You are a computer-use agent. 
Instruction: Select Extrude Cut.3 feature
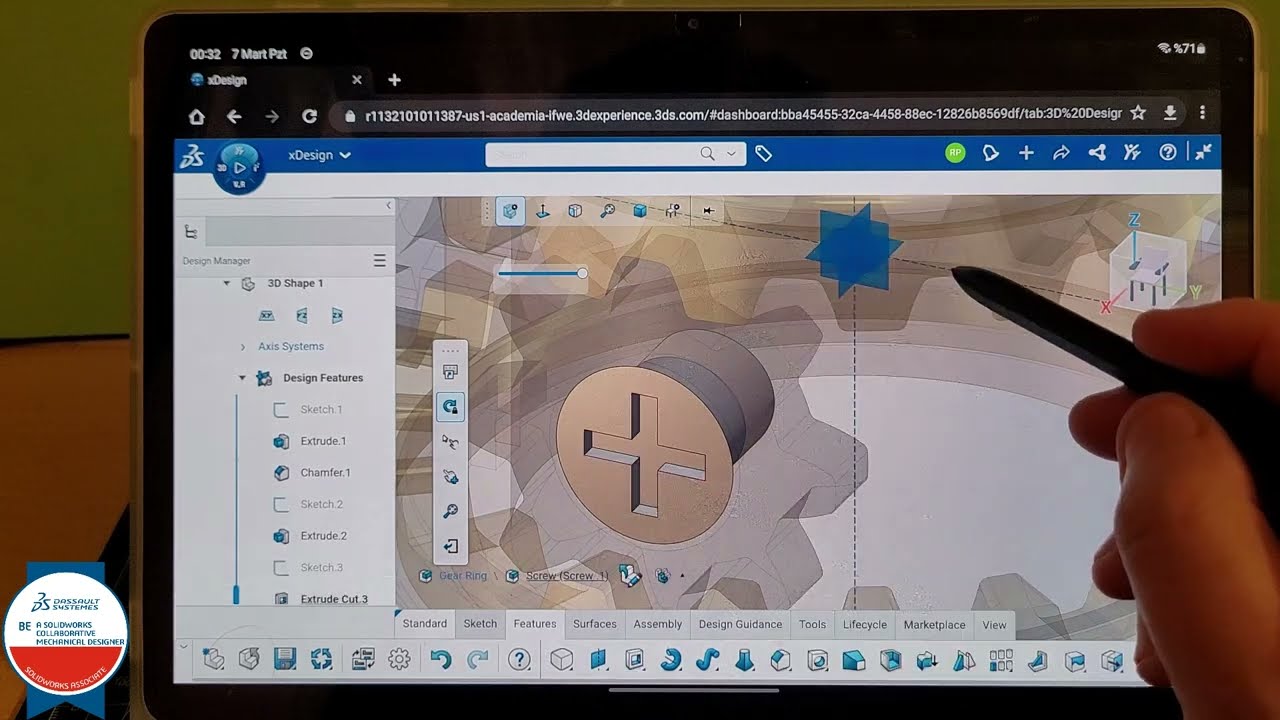coord(334,599)
